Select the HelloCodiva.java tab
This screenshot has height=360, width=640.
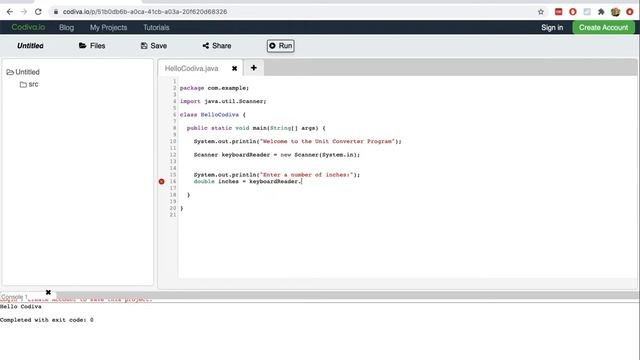point(191,68)
